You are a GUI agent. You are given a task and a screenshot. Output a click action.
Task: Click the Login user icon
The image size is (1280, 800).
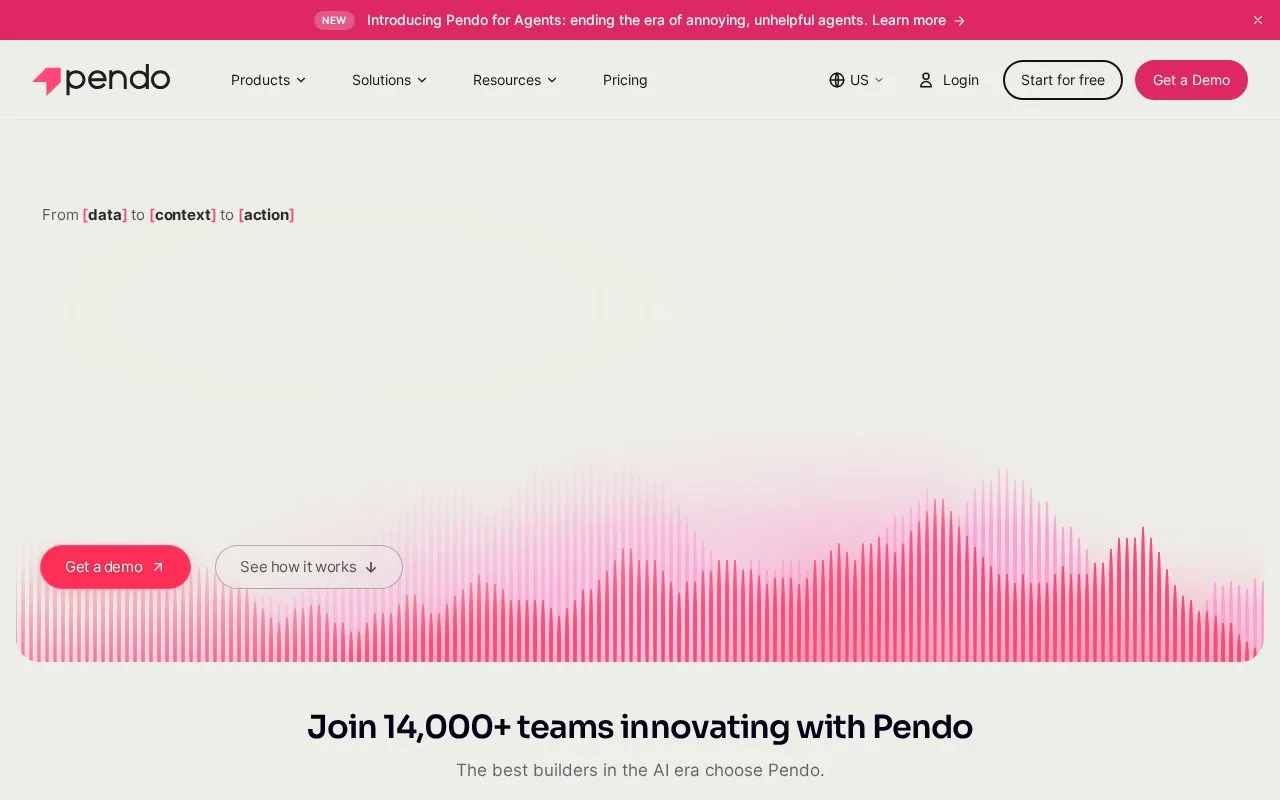(x=926, y=80)
